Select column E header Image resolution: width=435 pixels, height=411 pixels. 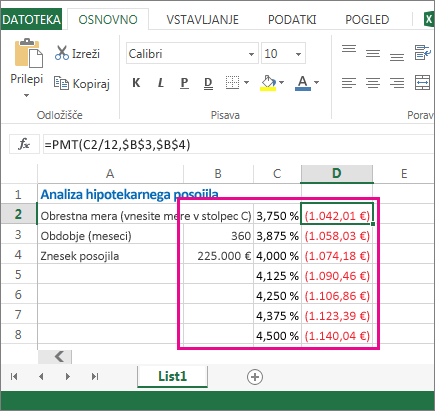coord(404,174)
